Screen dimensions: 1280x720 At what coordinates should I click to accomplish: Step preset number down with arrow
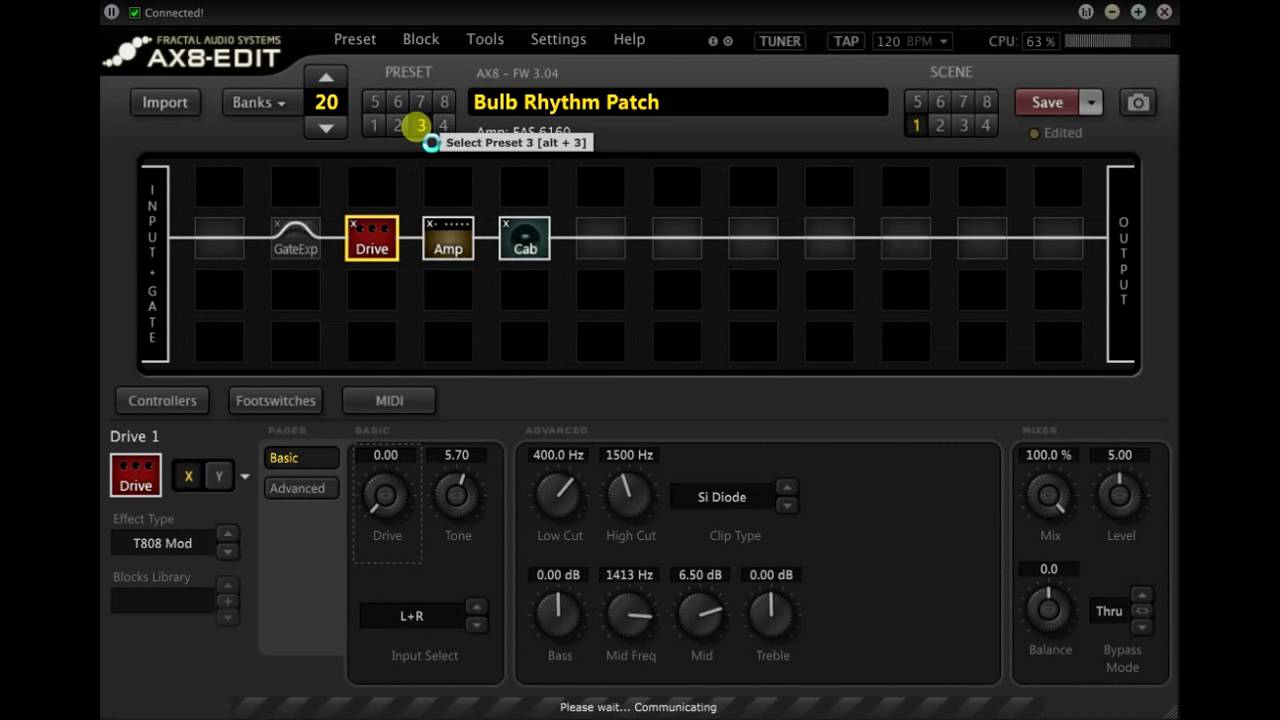(326, 127)
